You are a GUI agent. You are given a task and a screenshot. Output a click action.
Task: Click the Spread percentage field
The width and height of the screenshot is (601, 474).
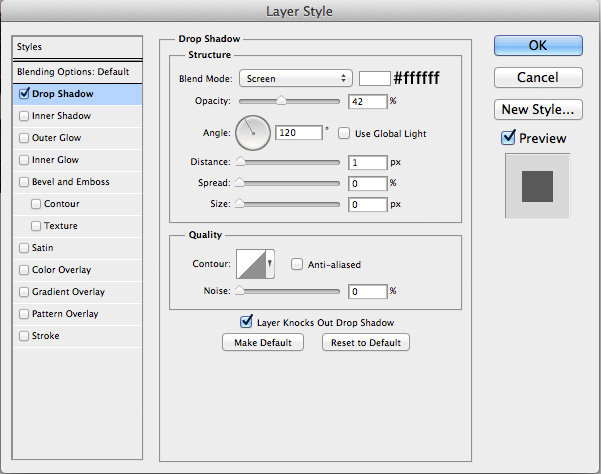tap(368, 184)
